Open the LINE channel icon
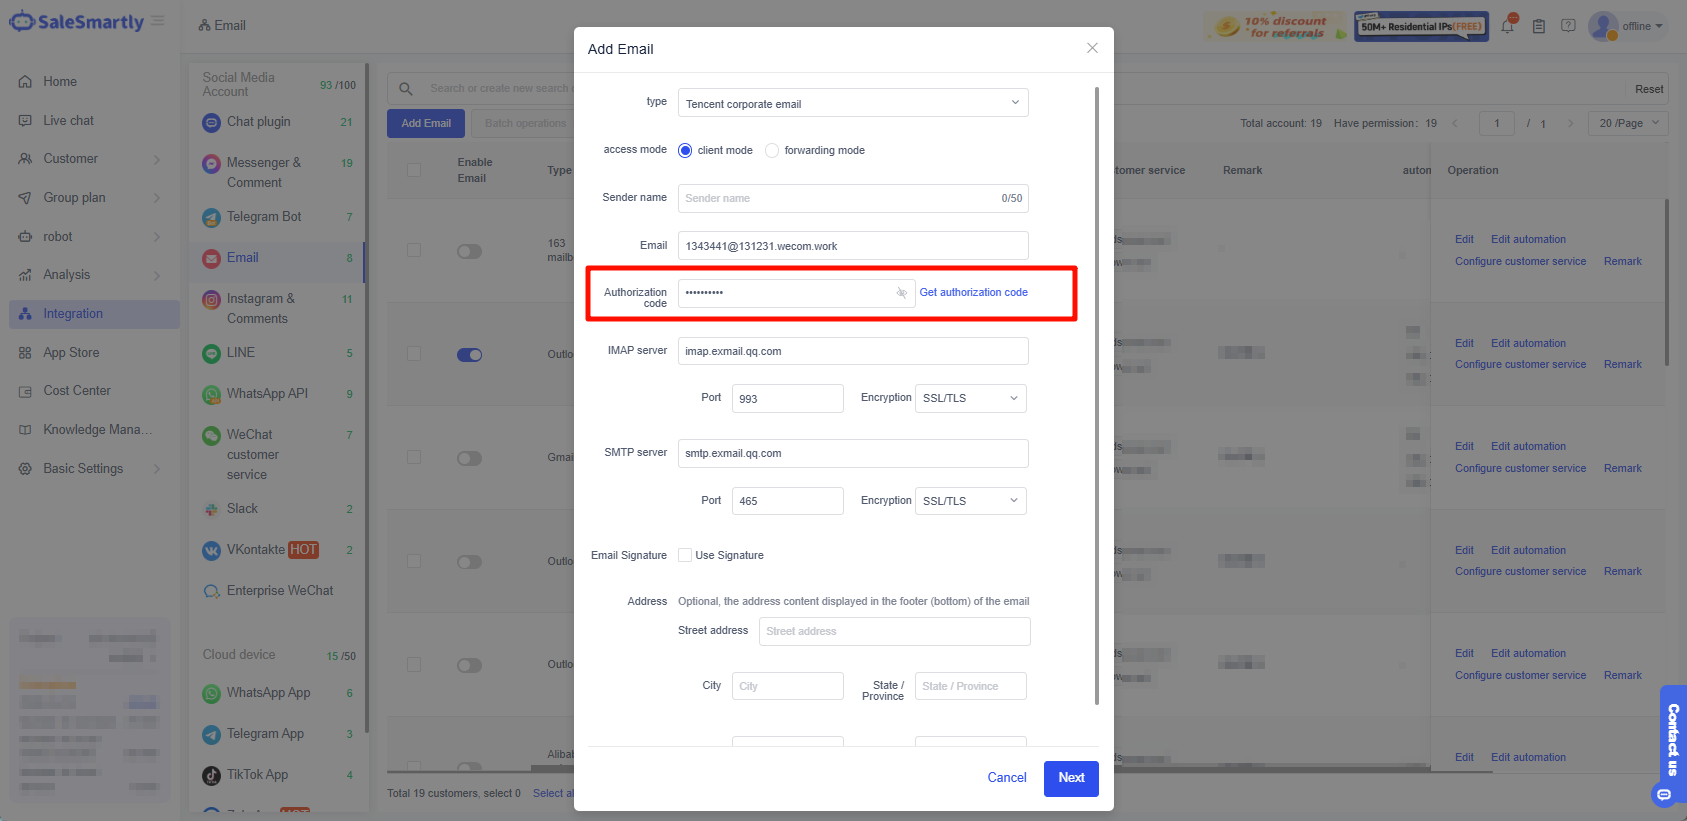 click(211, 353)
